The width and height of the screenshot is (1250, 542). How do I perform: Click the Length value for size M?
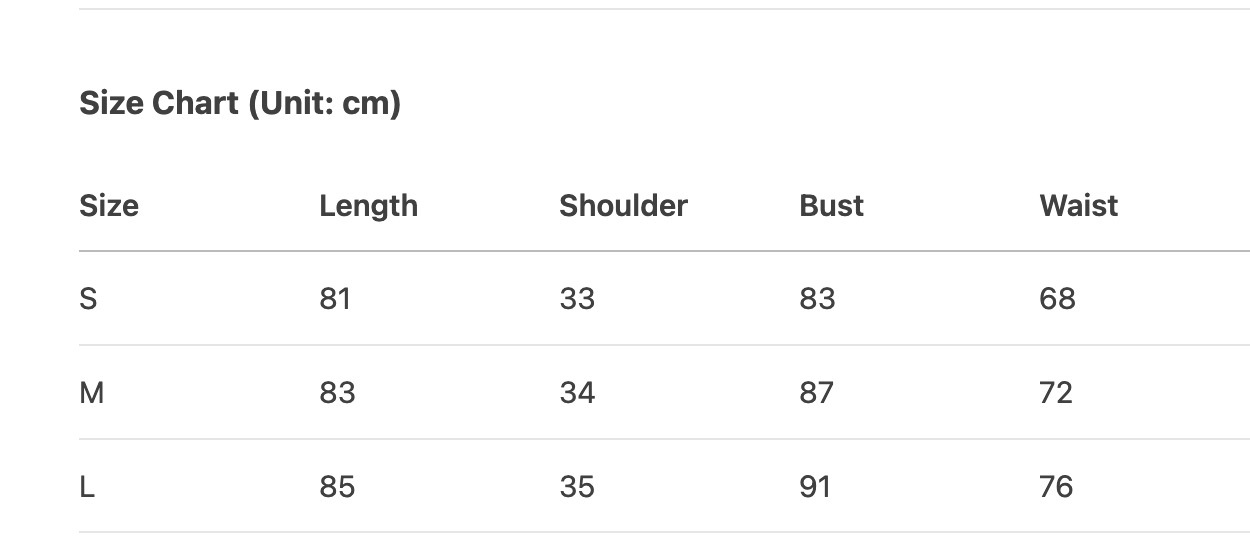tap(337, 393)
